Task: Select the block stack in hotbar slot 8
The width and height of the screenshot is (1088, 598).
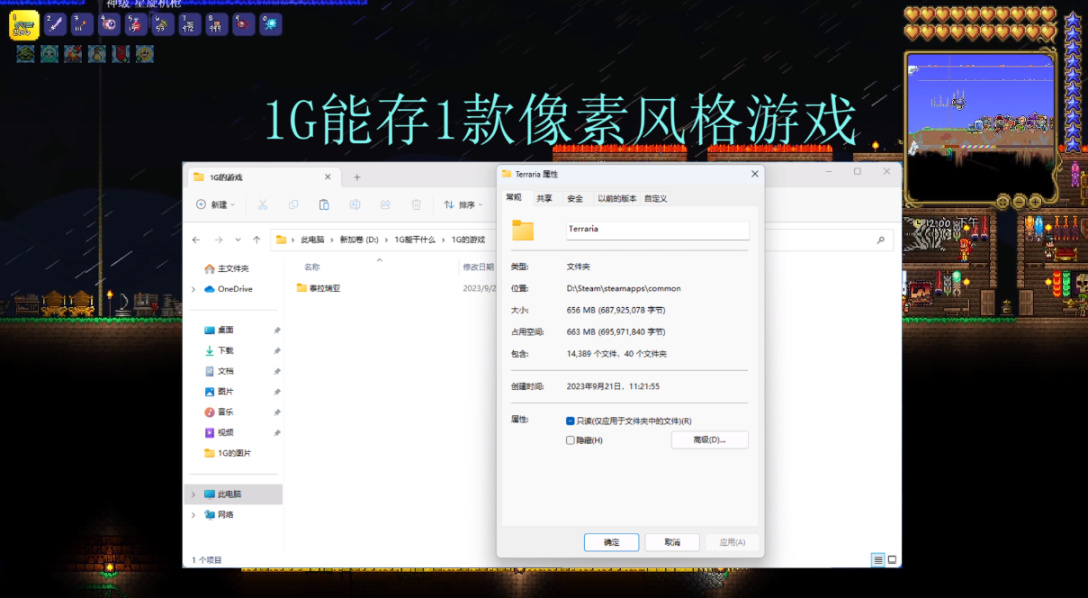Action: click(x=216, y=24)
